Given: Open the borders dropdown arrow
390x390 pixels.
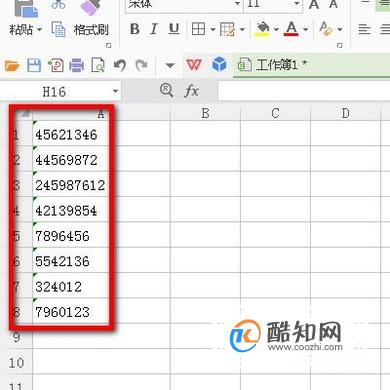Looking at the screenshot, I should point(213,30).
